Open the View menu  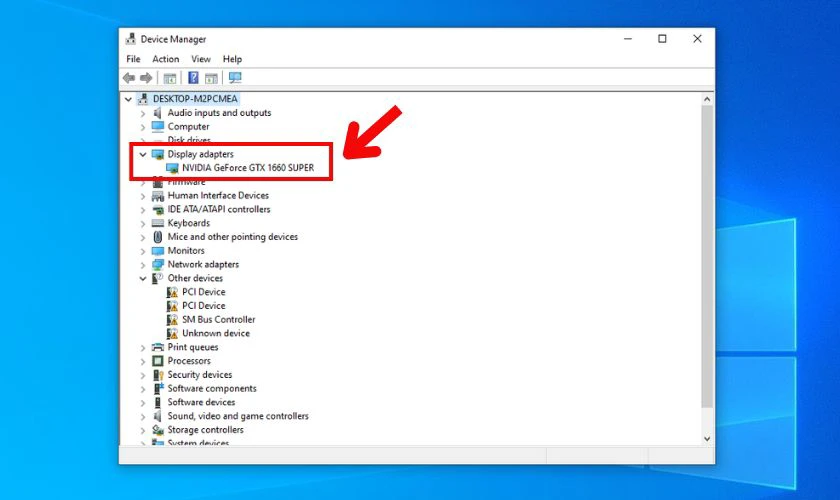pos(201,59)
